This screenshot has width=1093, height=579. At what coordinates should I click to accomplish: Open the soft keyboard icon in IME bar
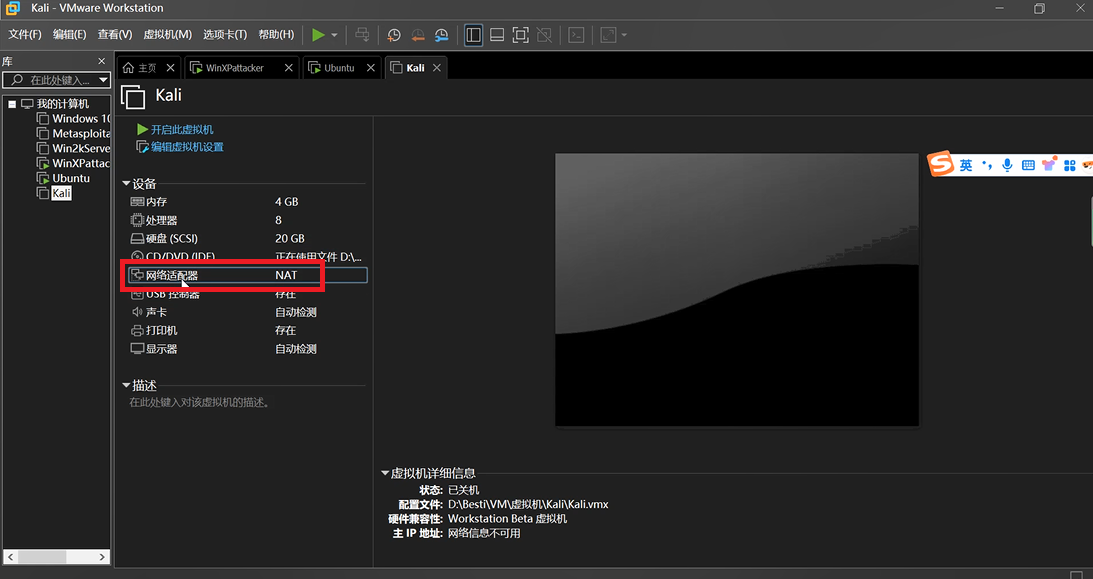coord(1027,165)
